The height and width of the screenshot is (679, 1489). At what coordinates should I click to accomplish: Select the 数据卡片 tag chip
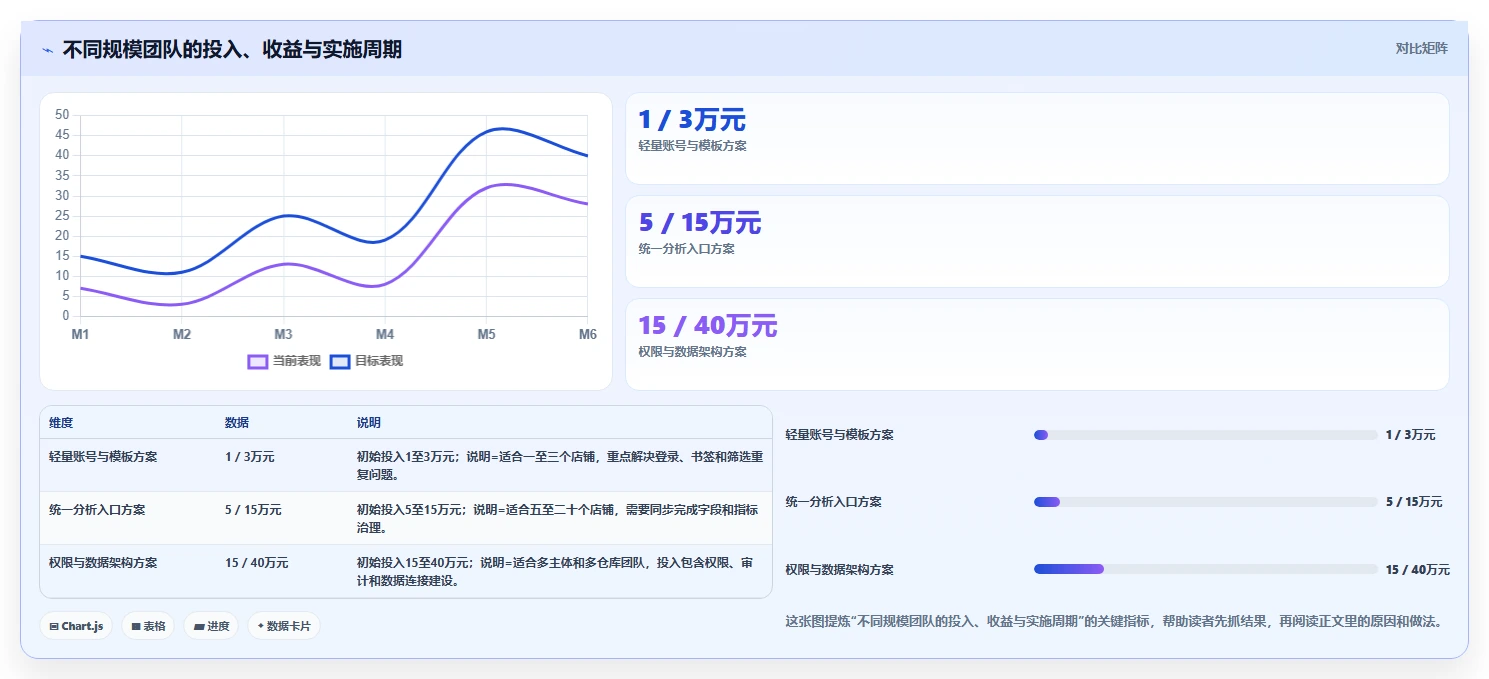click(x=284, y=626)
